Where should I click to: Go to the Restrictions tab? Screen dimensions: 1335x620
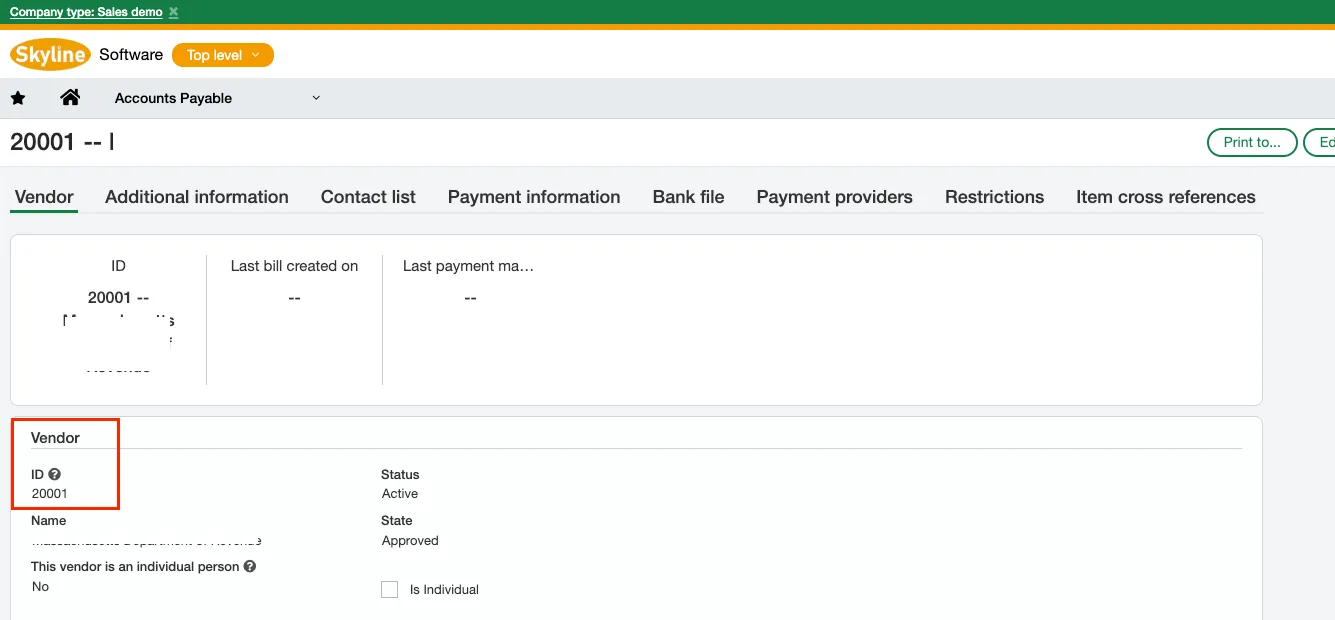994,197
